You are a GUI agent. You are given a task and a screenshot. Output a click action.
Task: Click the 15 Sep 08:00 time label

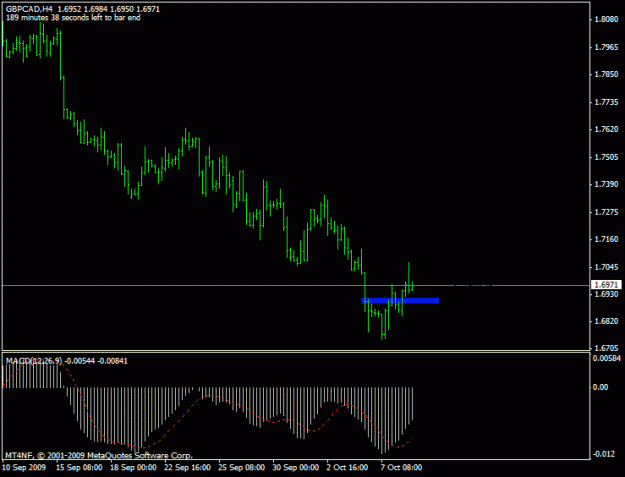pyautogui.click(x=79, y=467)
